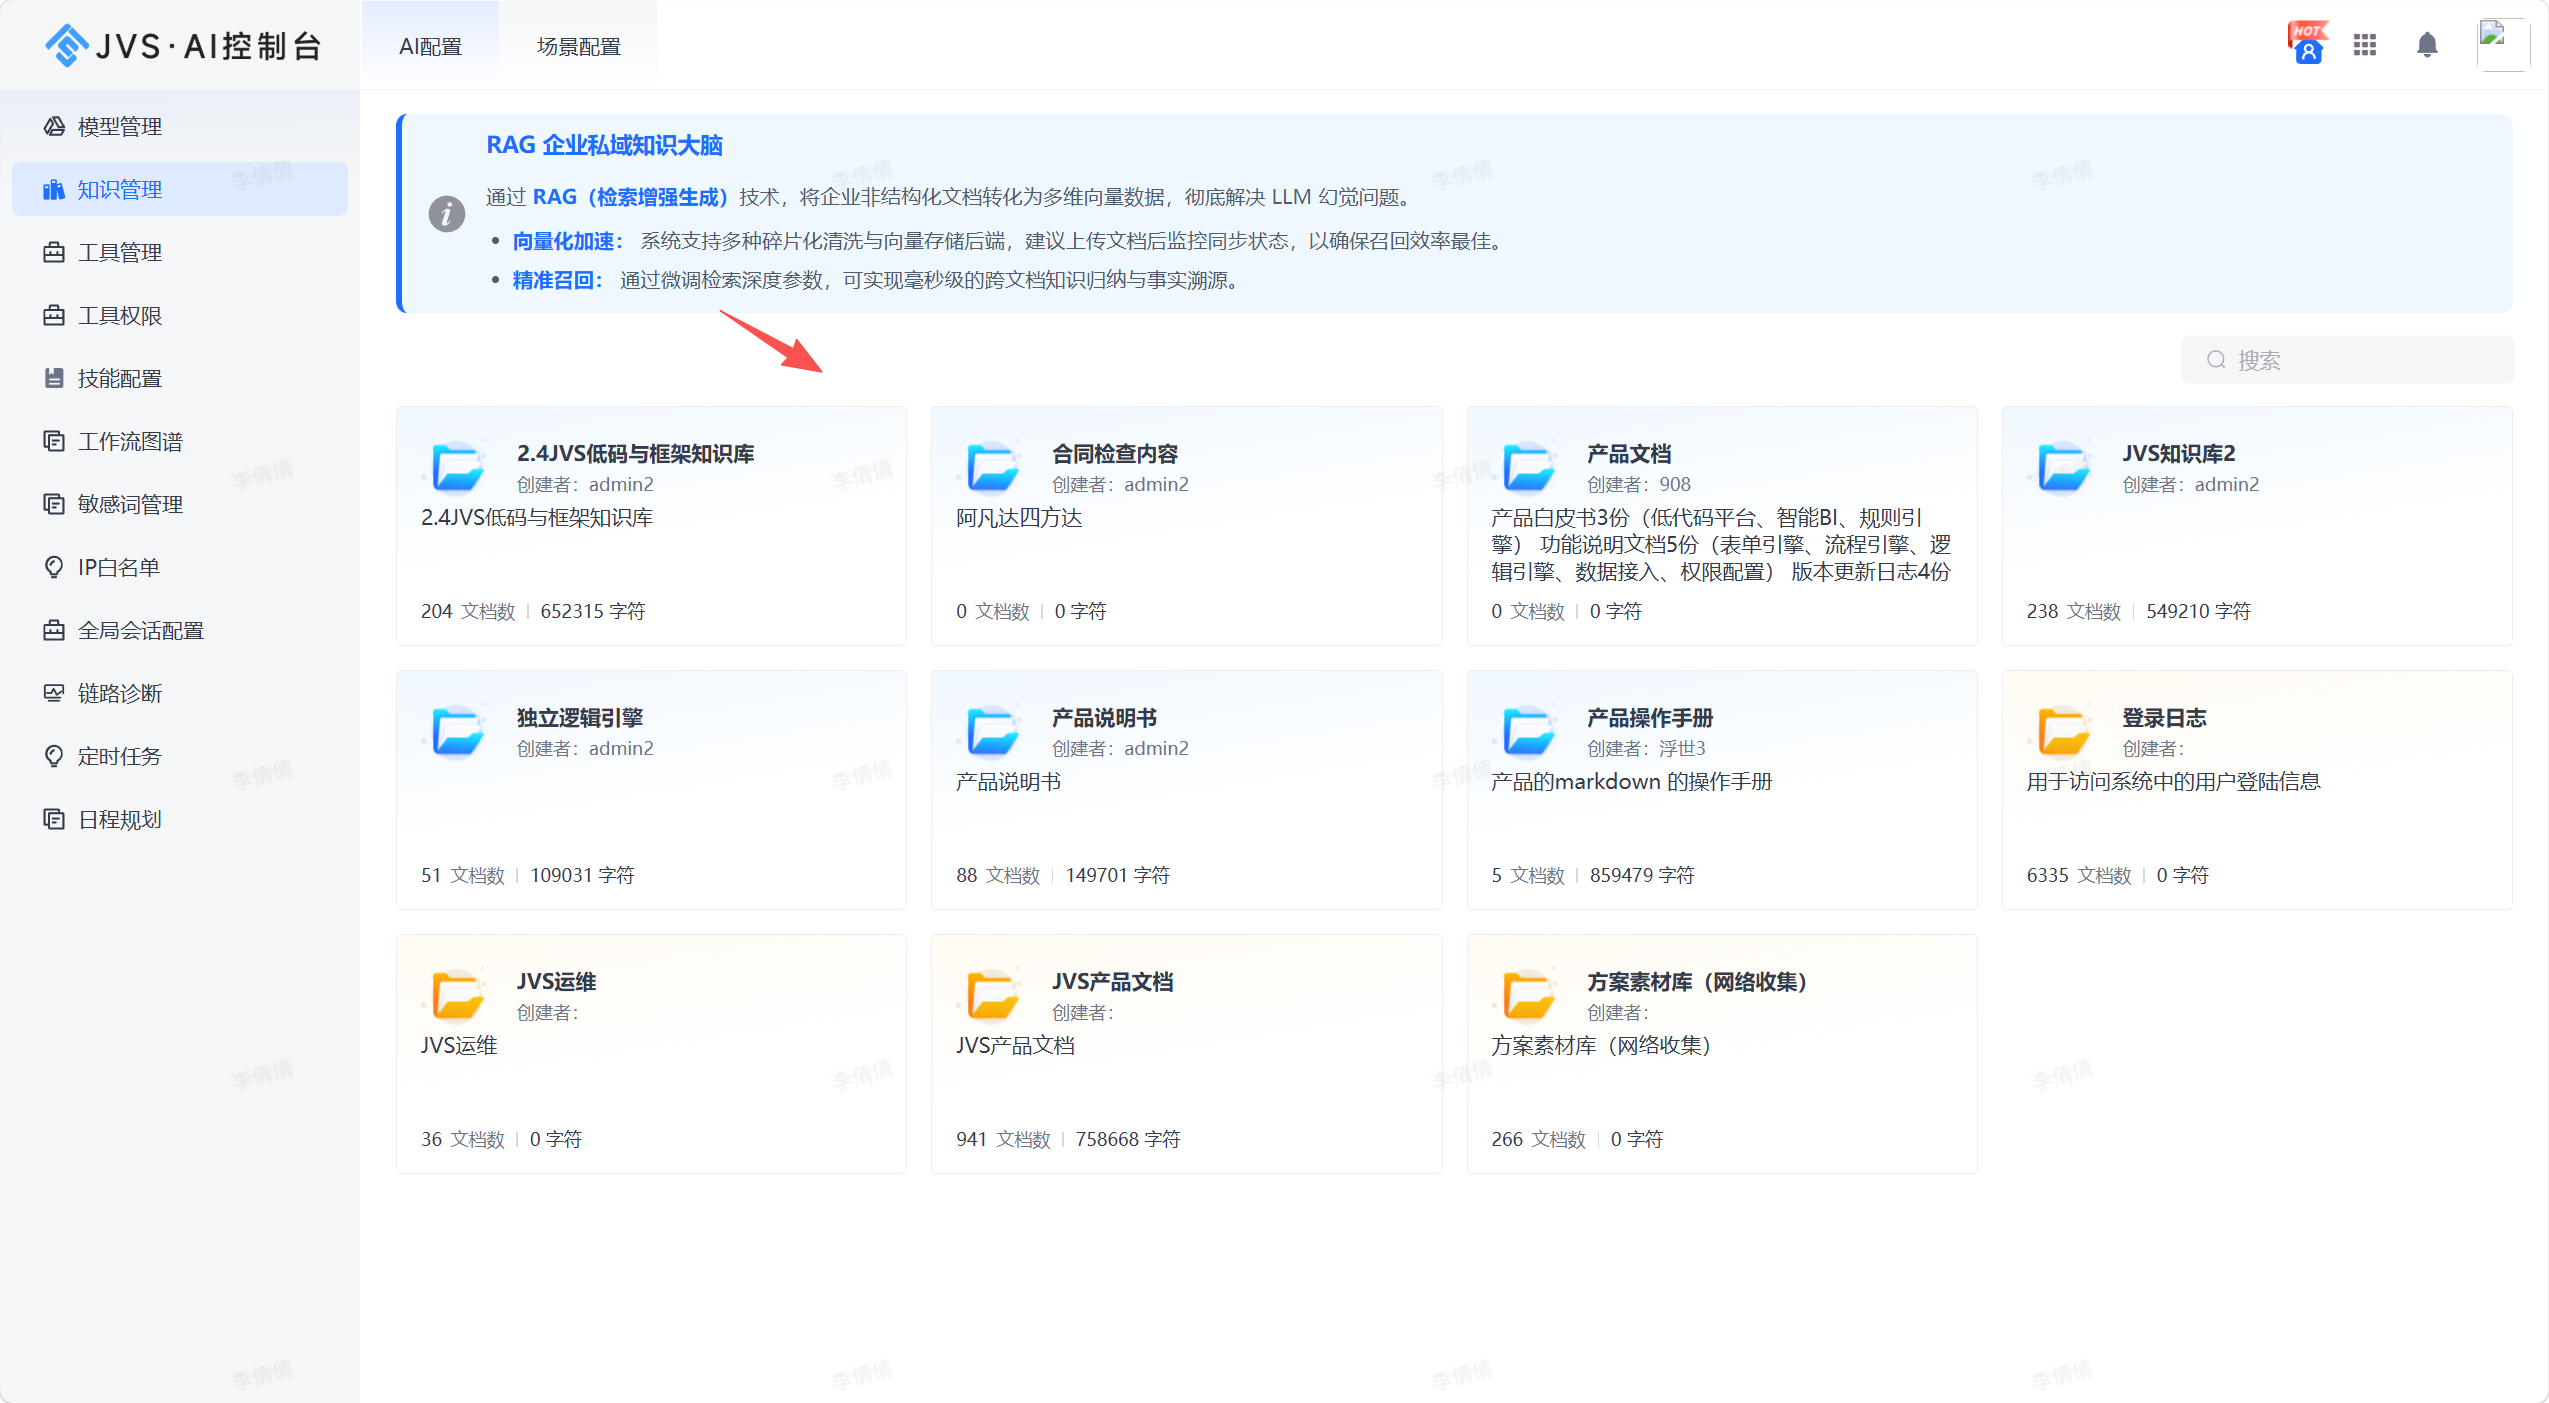Open 敏感词管理 menu label
Screen dimensions: 2549x1403
point(130,505)
